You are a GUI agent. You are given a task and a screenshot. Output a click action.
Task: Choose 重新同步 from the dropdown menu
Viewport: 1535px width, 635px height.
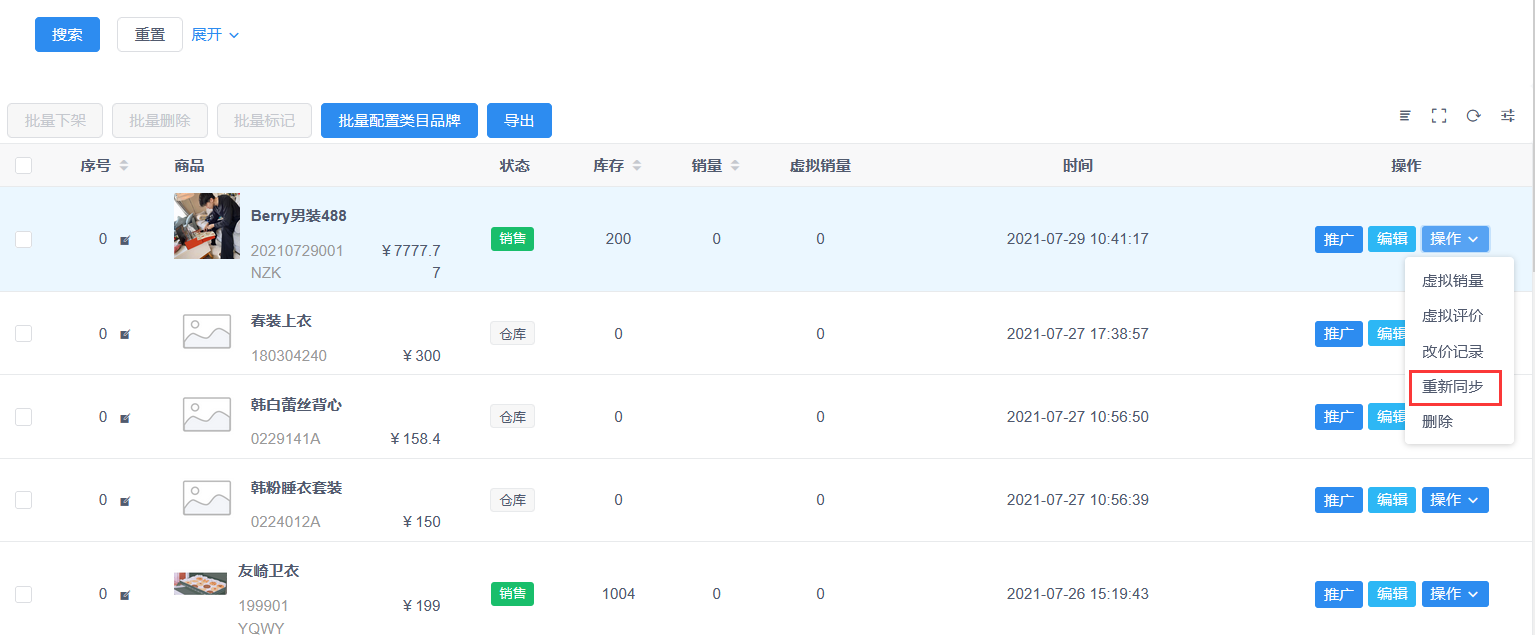click(1453, 386)
